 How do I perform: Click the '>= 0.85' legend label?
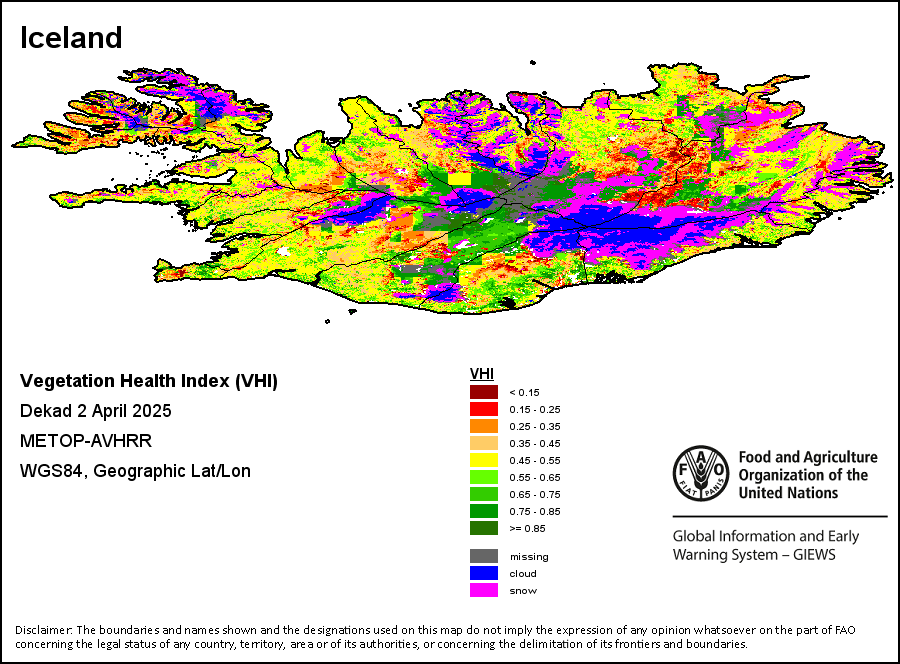tap(527, 529)
